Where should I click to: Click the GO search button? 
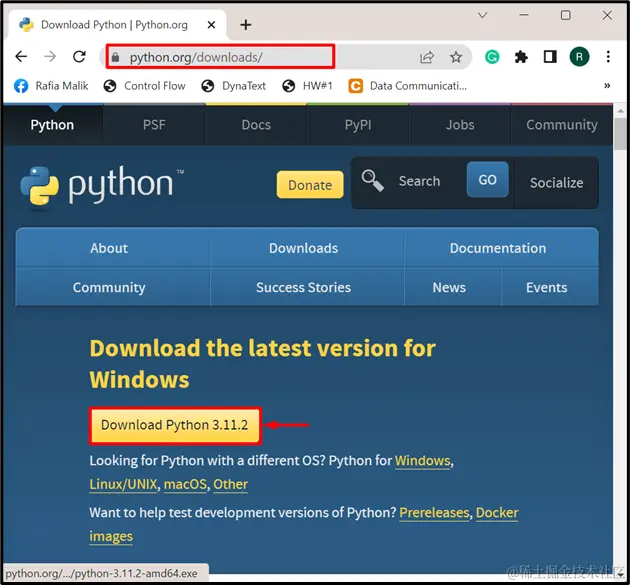click(487, 180)
